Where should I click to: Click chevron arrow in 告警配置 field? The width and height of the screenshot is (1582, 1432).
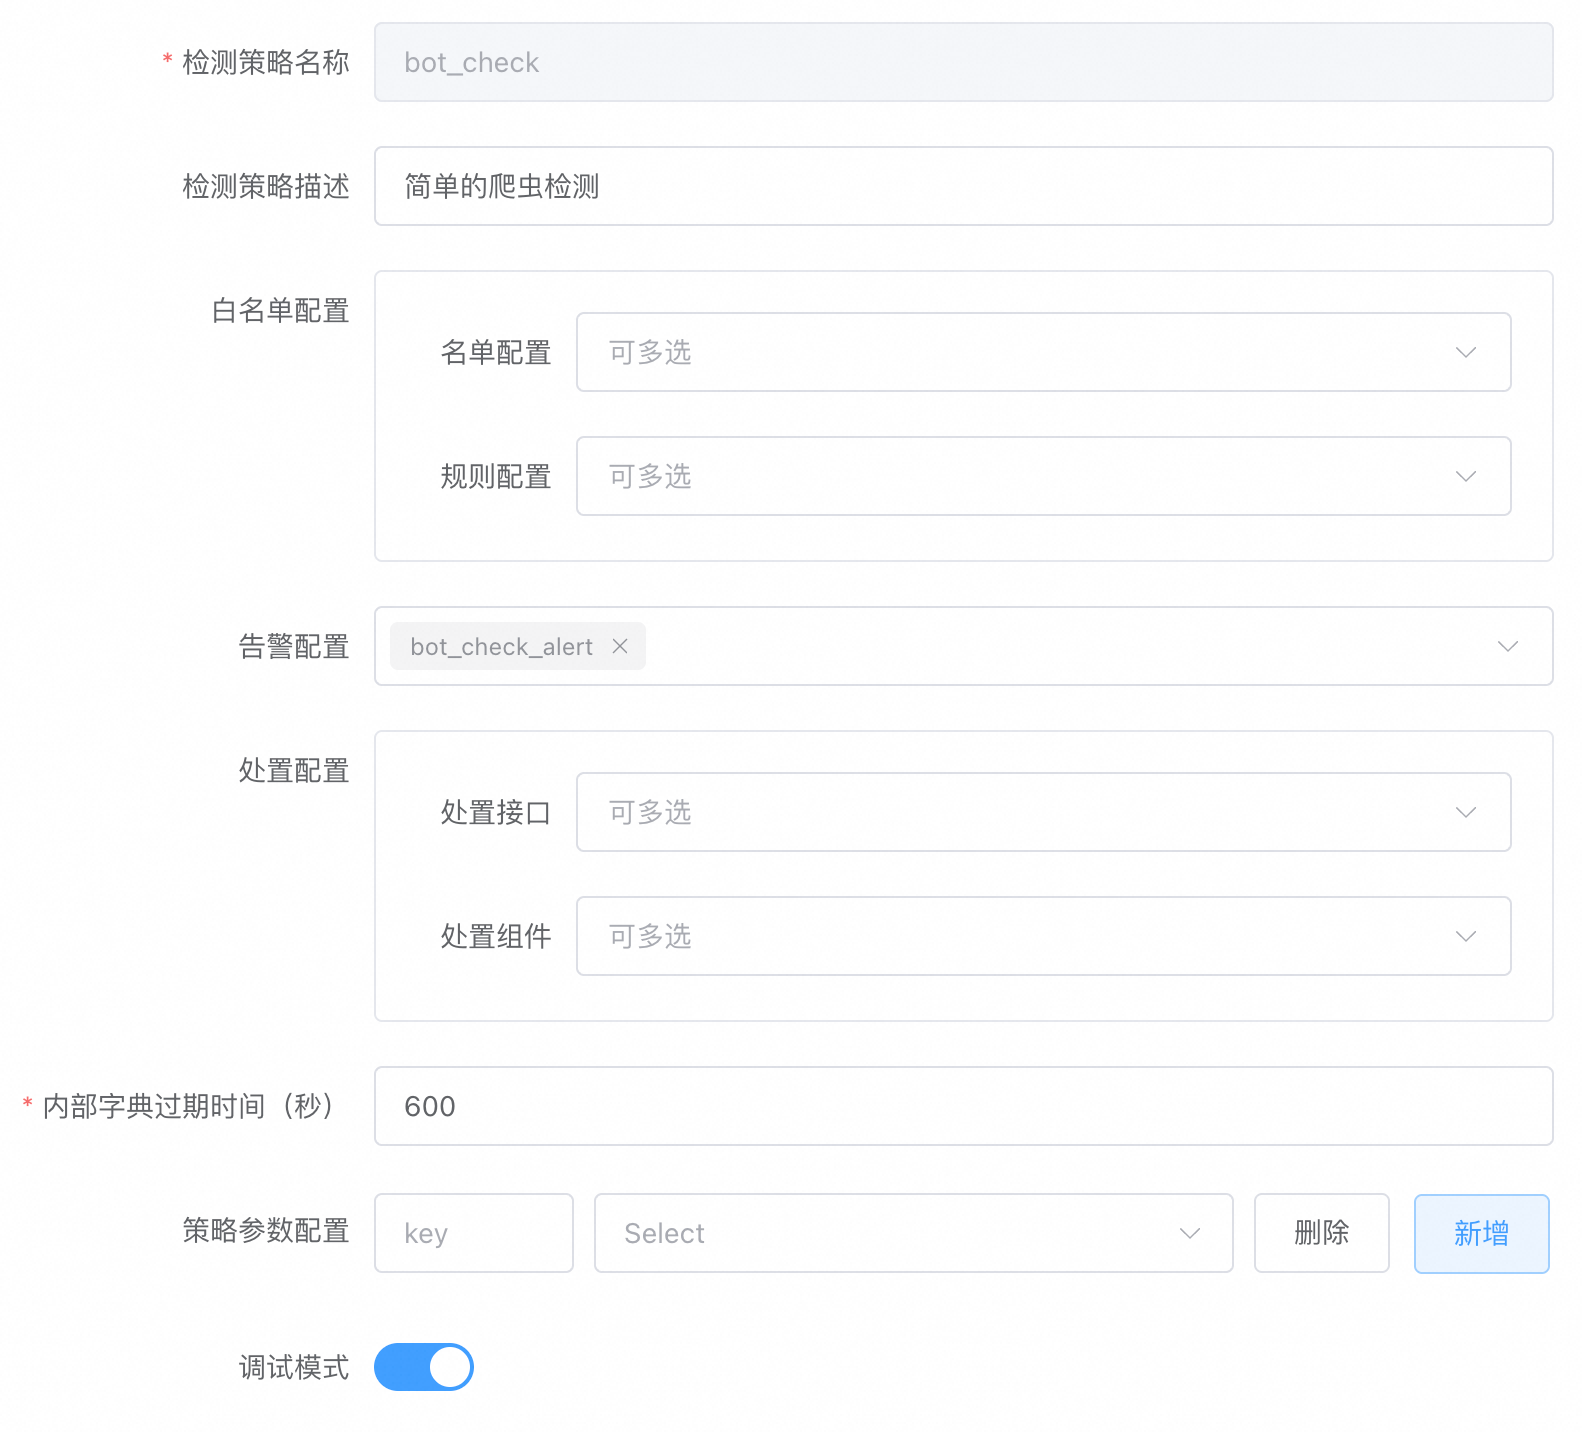(1507, 647)
